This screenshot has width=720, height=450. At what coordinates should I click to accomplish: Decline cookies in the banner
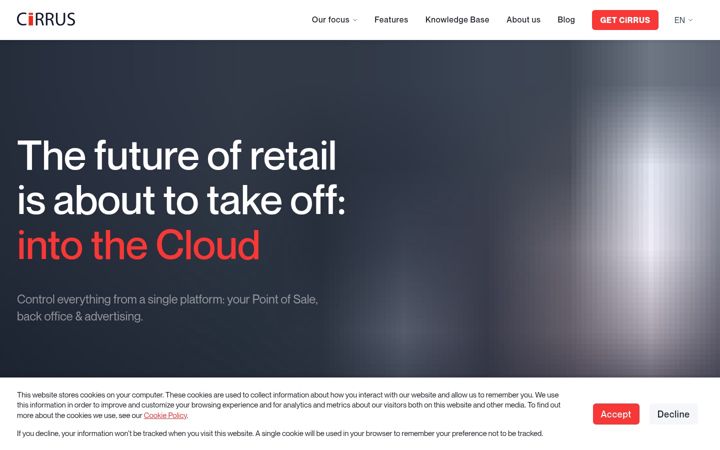point(673,414)
